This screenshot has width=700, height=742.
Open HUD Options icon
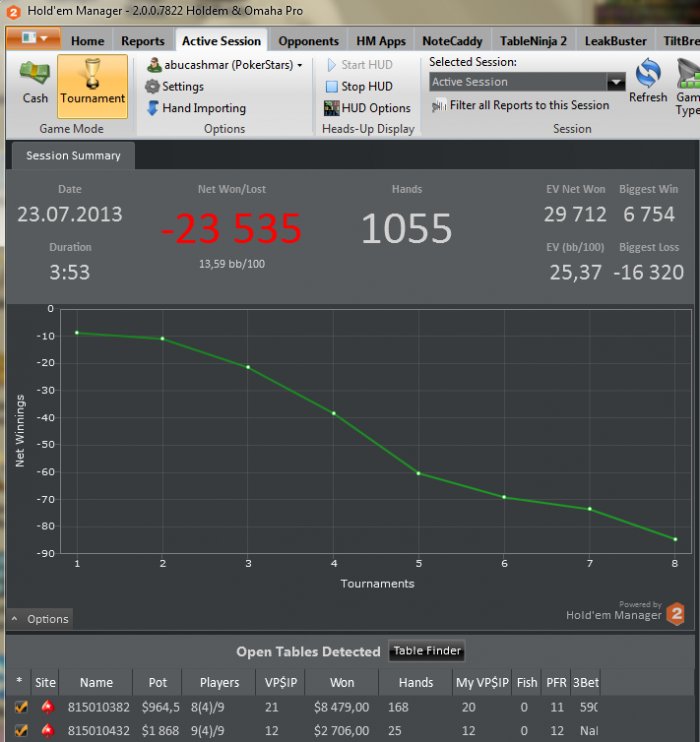tap(331, 108)
